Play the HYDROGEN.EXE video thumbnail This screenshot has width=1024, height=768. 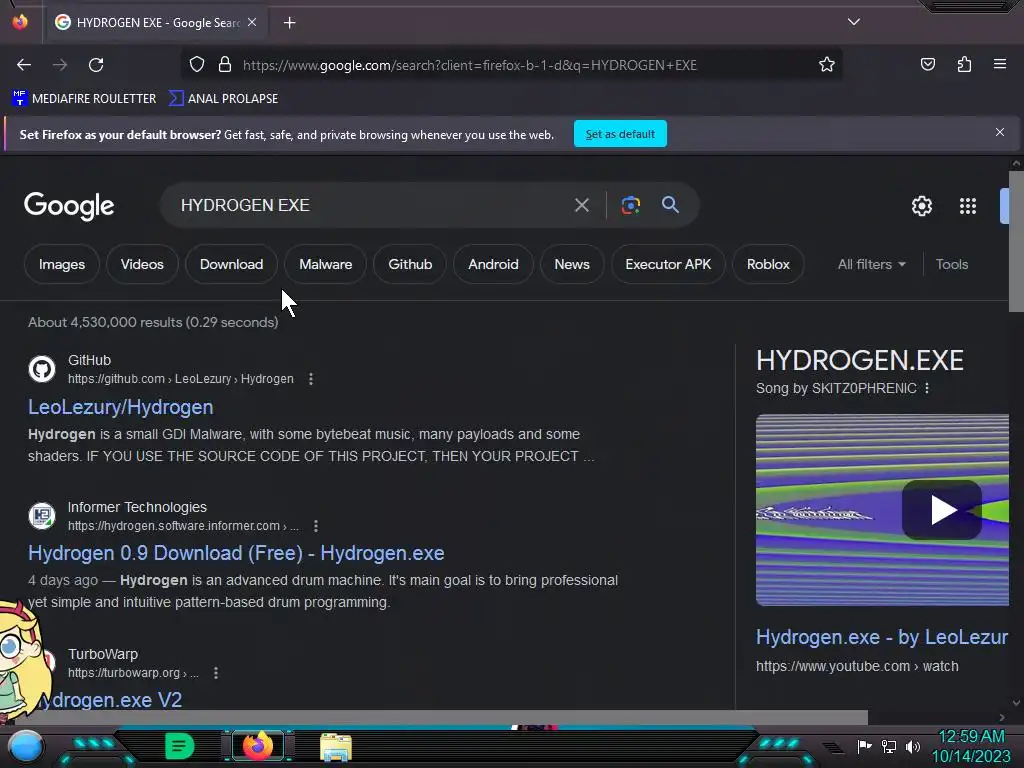click(941, 510)
